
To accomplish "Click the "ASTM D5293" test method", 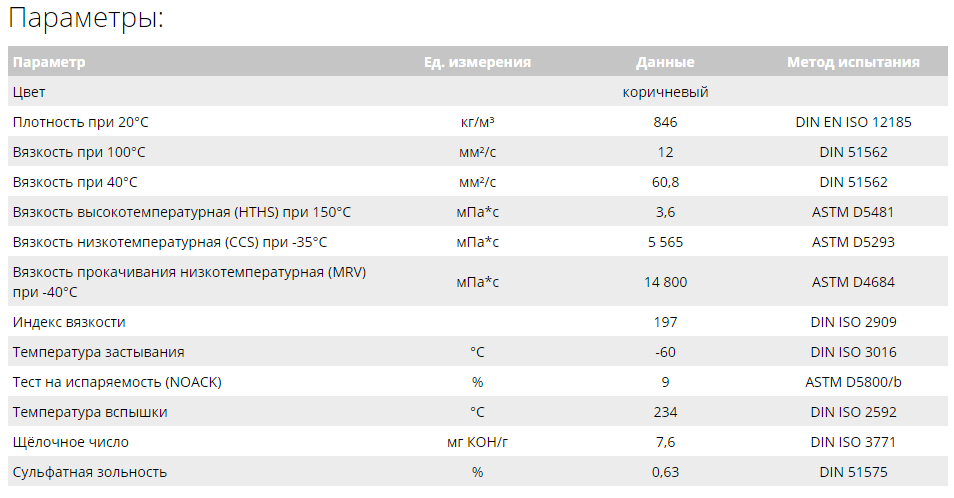I will coord(853,242).
